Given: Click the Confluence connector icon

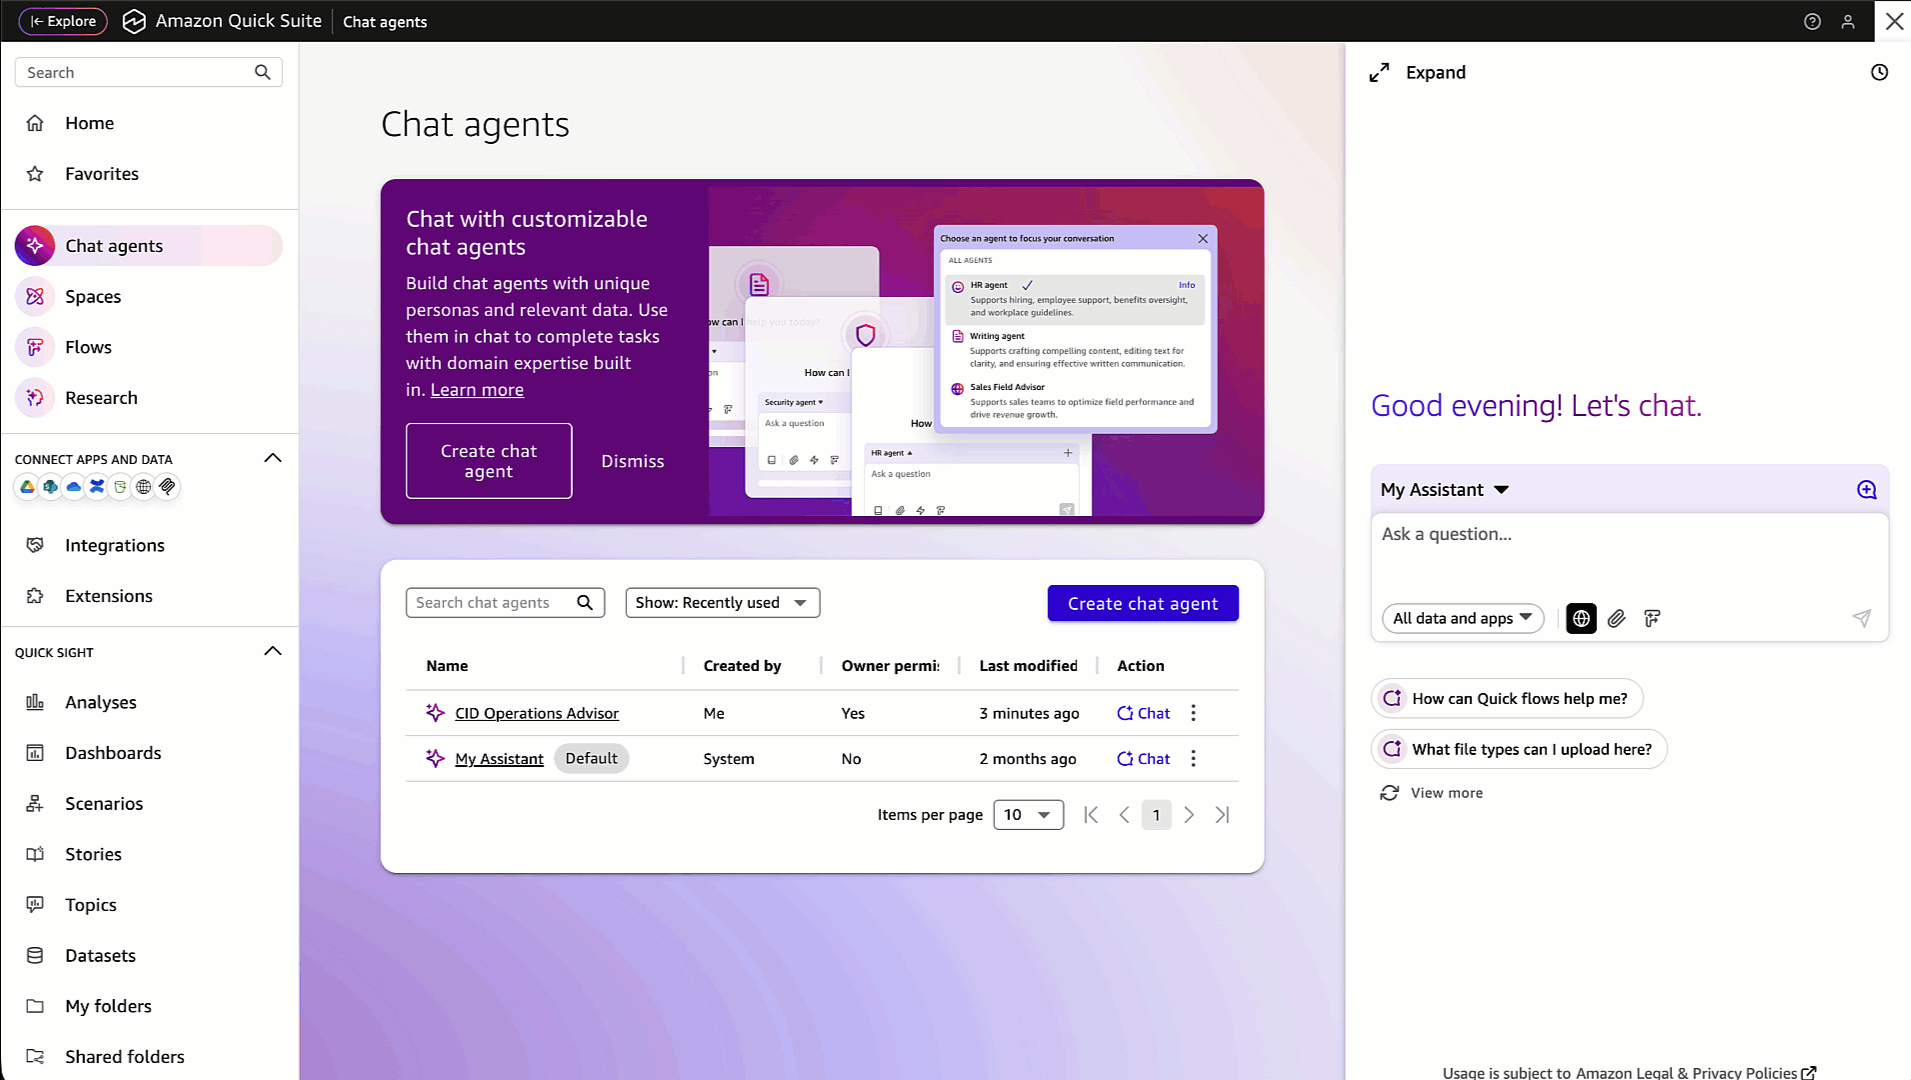Looking at the screenshot, I should click(97, 487).
